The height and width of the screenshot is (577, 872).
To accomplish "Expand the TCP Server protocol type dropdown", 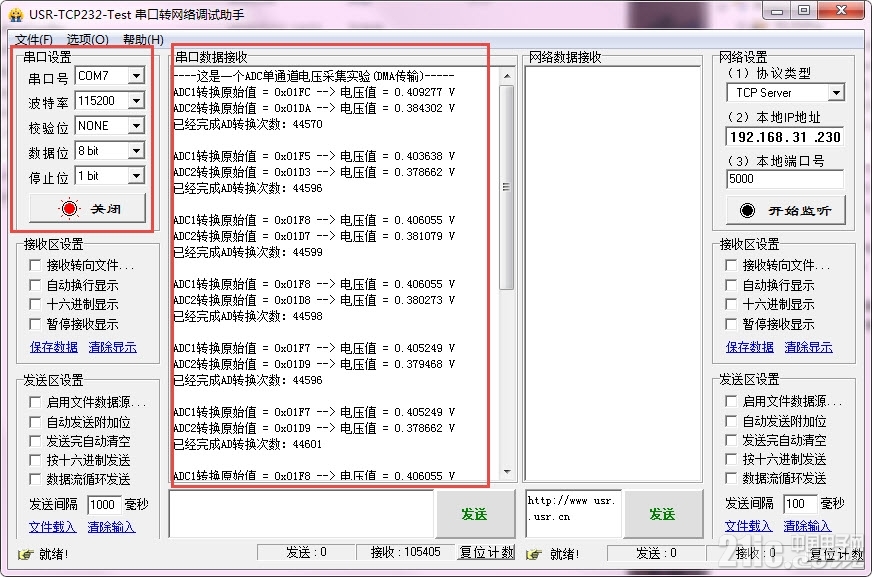I will 836,93.
